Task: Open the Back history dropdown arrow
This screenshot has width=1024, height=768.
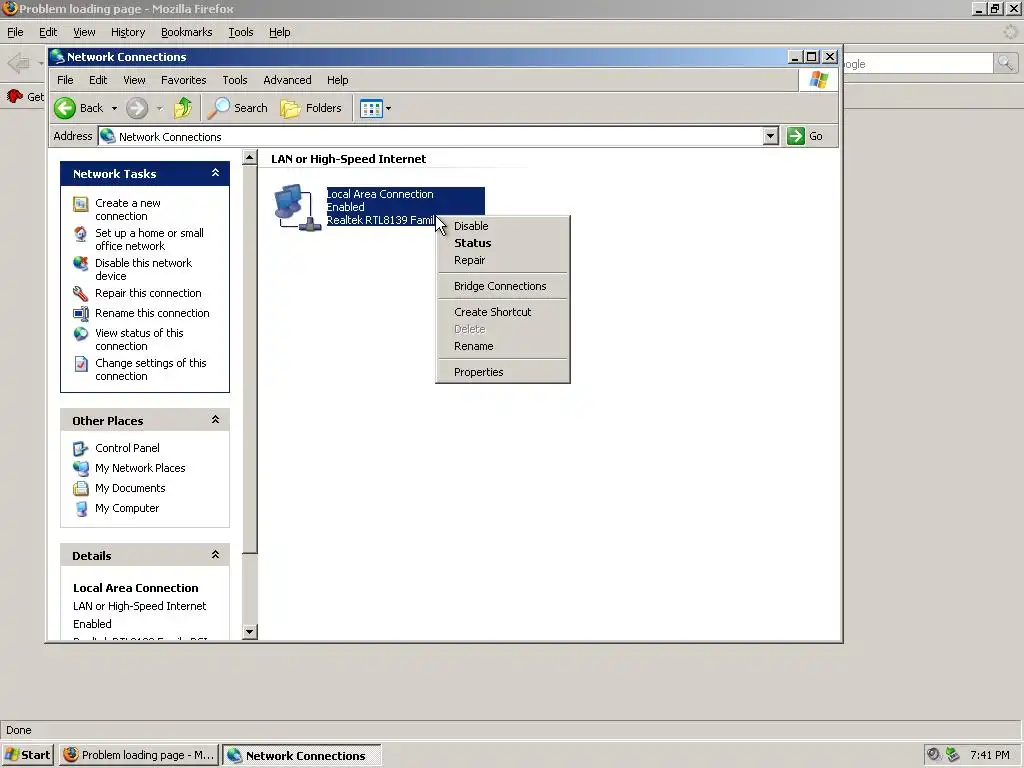Action: click(x=114, y=109)
